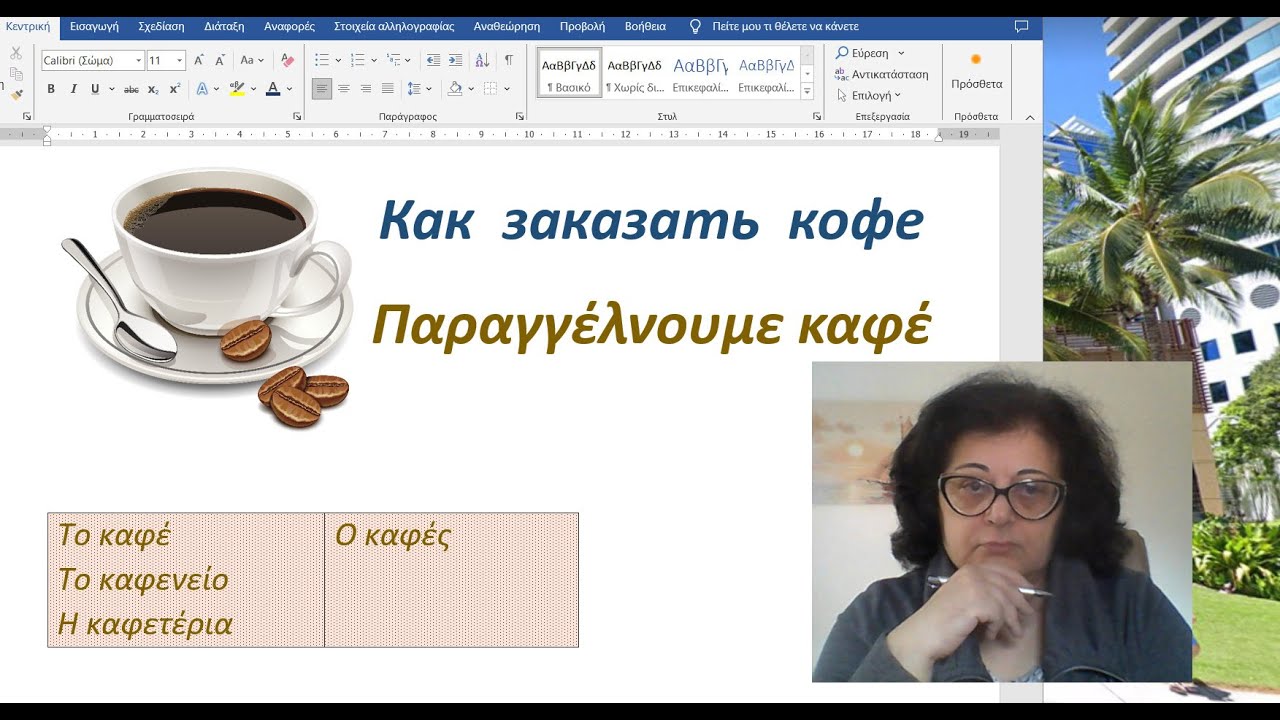Decrease paragraph indent

pyautogui.click(x=433, y=60)
